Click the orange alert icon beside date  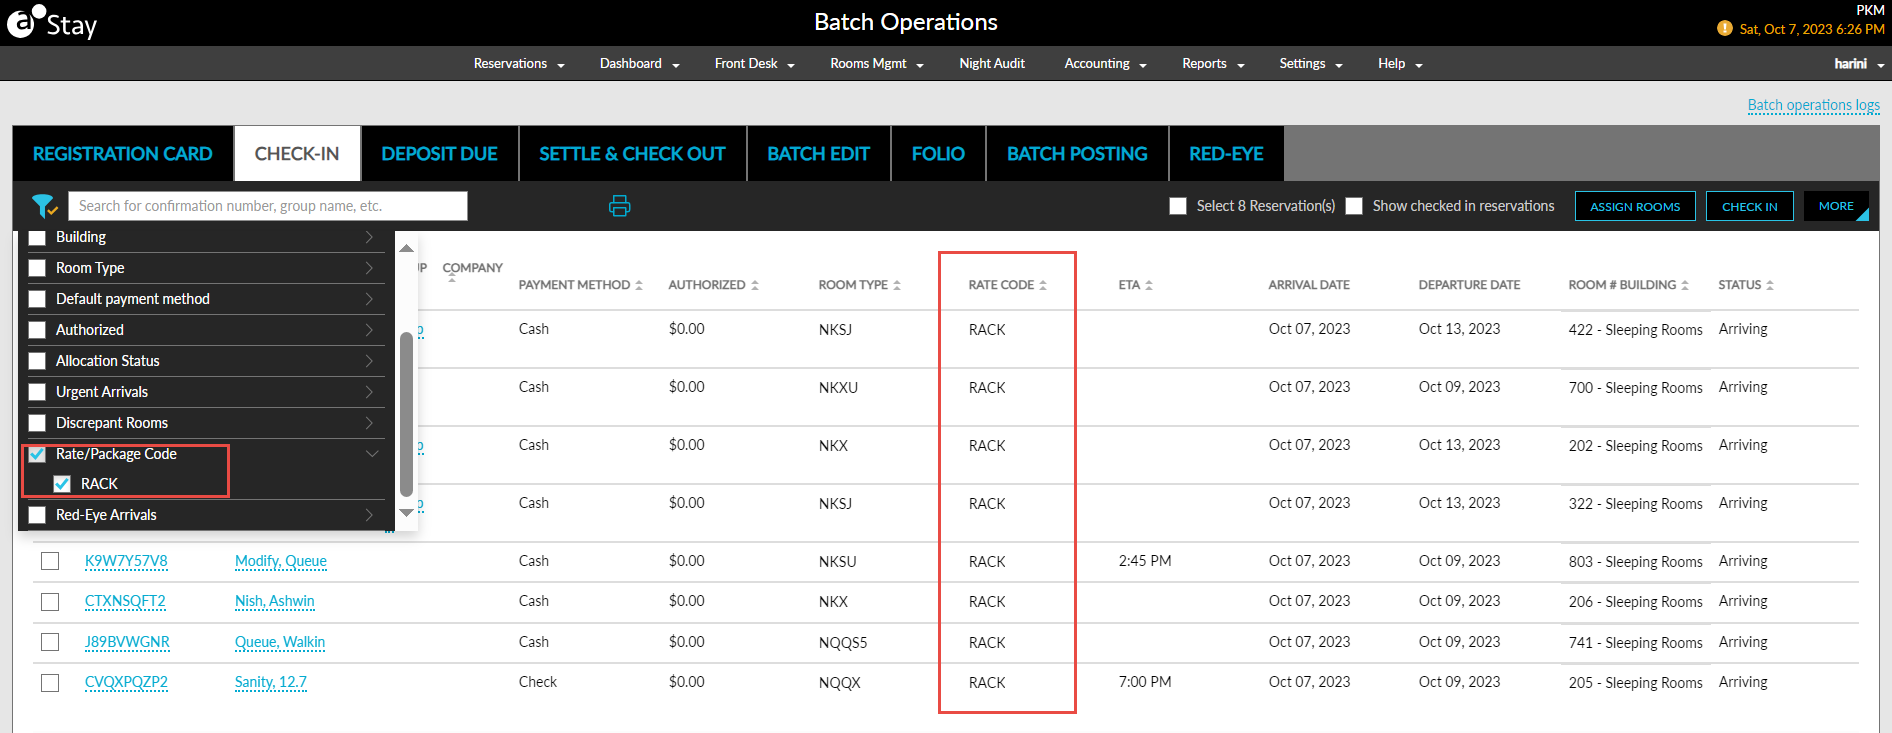[x=1725, y=29]
